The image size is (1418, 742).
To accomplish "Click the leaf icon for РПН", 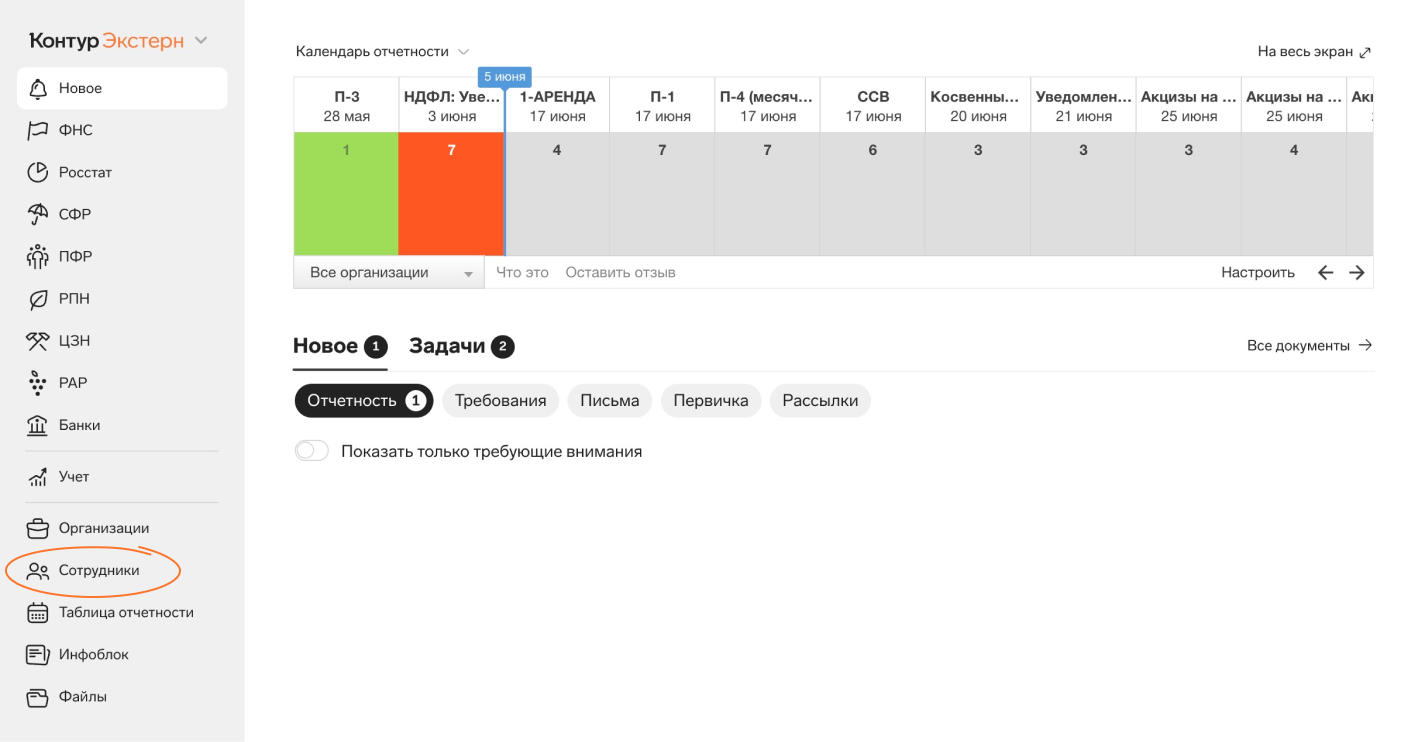I will click(38, 298).
